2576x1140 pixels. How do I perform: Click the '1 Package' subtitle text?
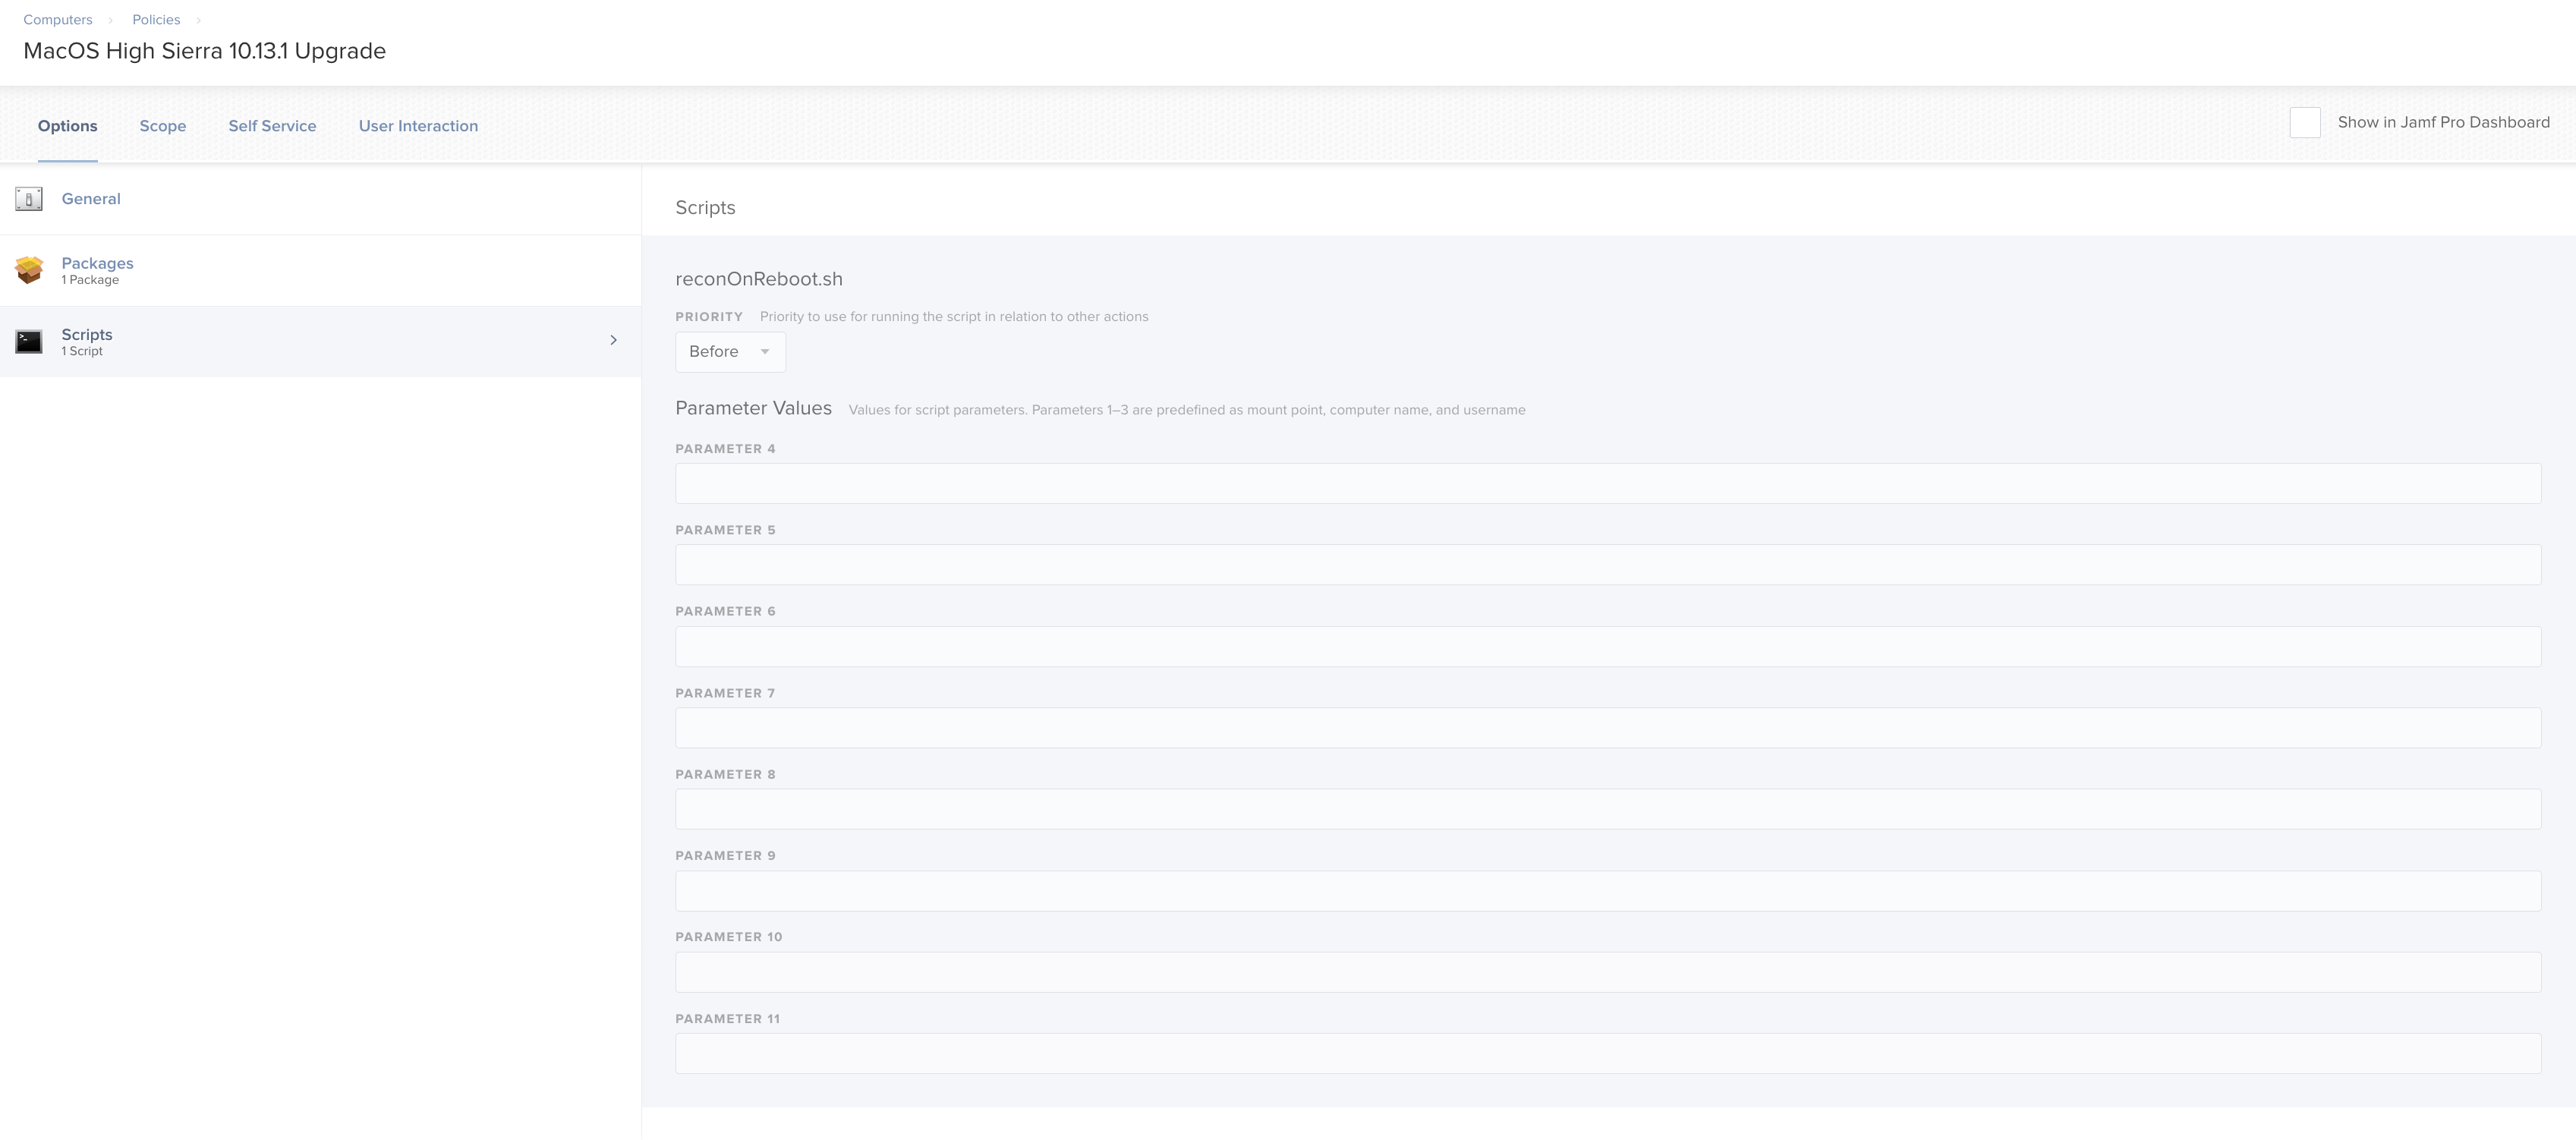90,280
